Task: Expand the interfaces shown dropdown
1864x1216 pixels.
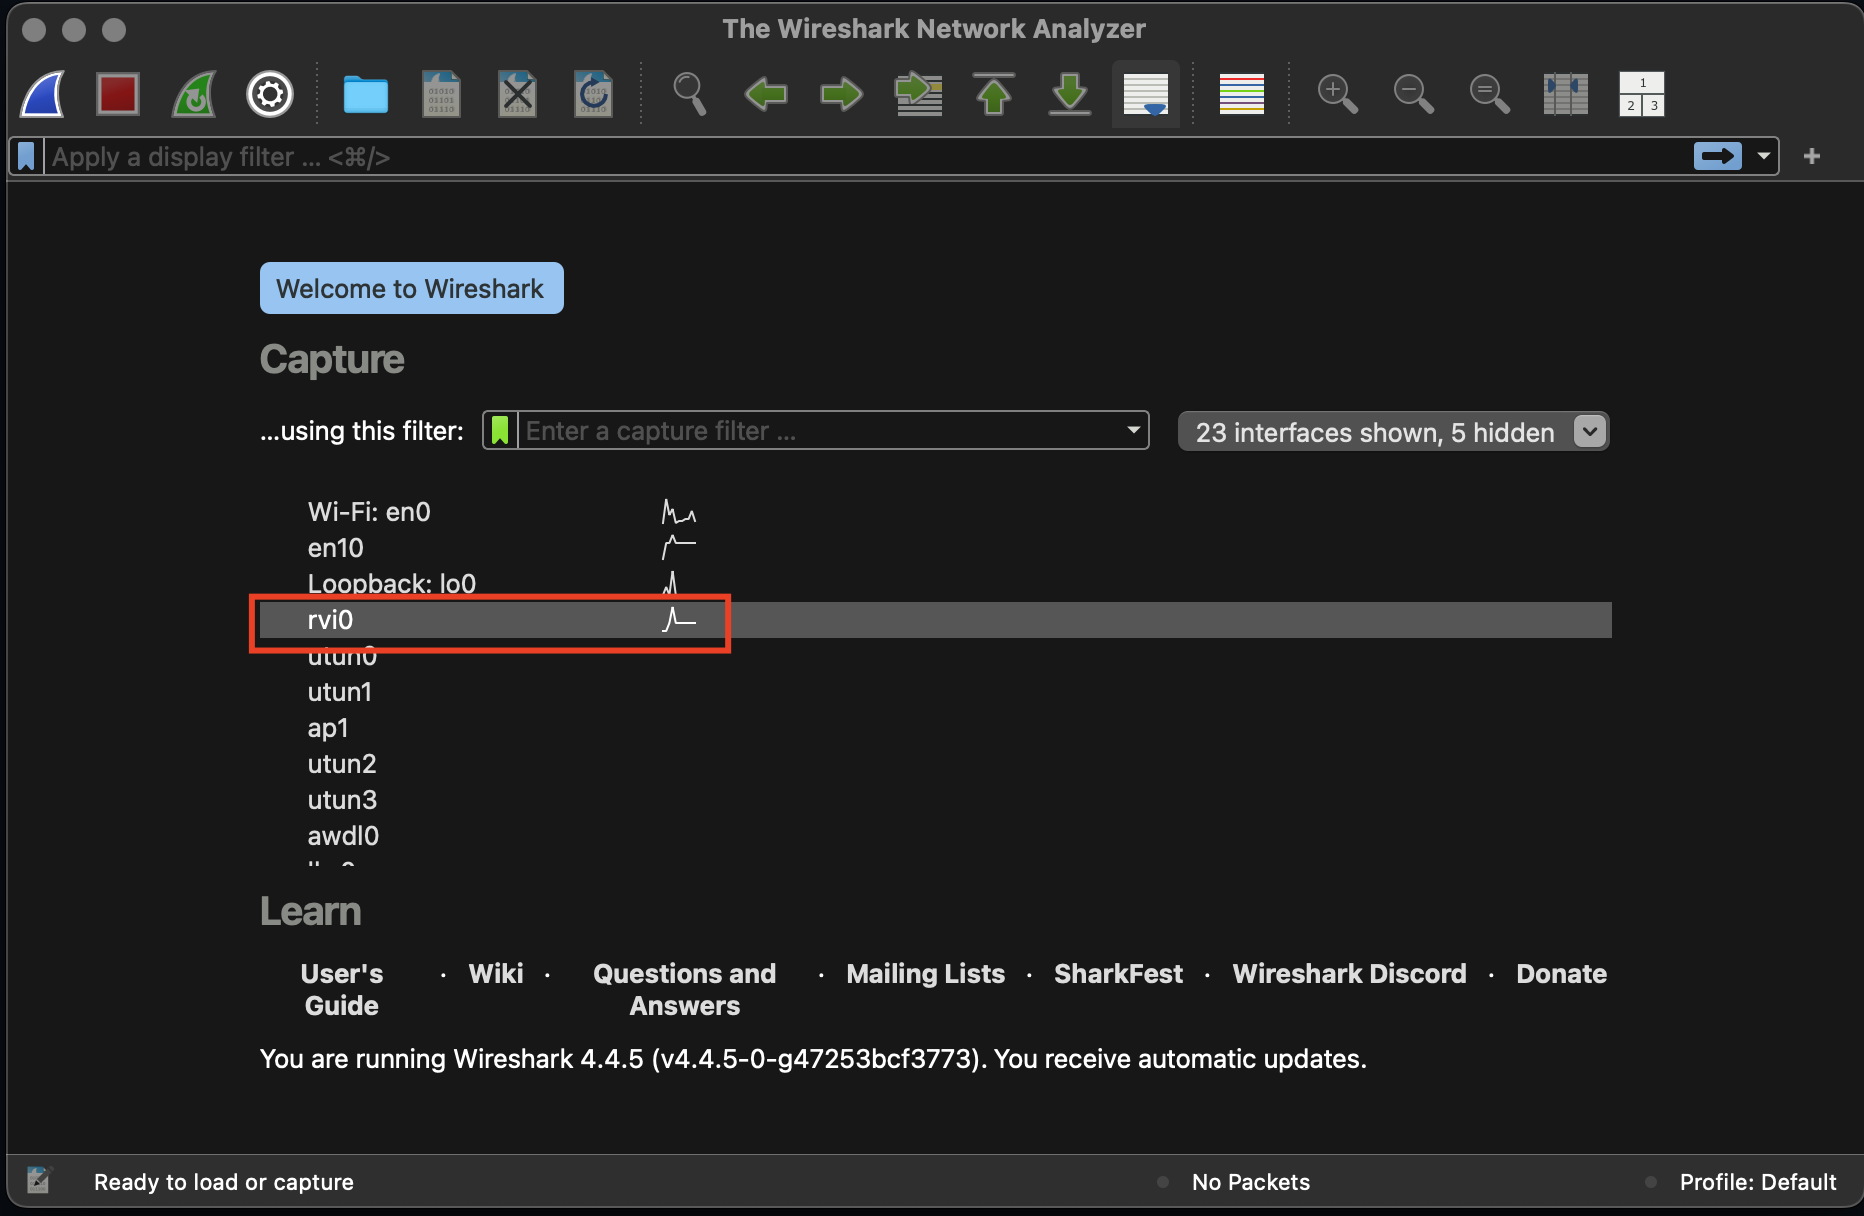Action: [1589, 431]
